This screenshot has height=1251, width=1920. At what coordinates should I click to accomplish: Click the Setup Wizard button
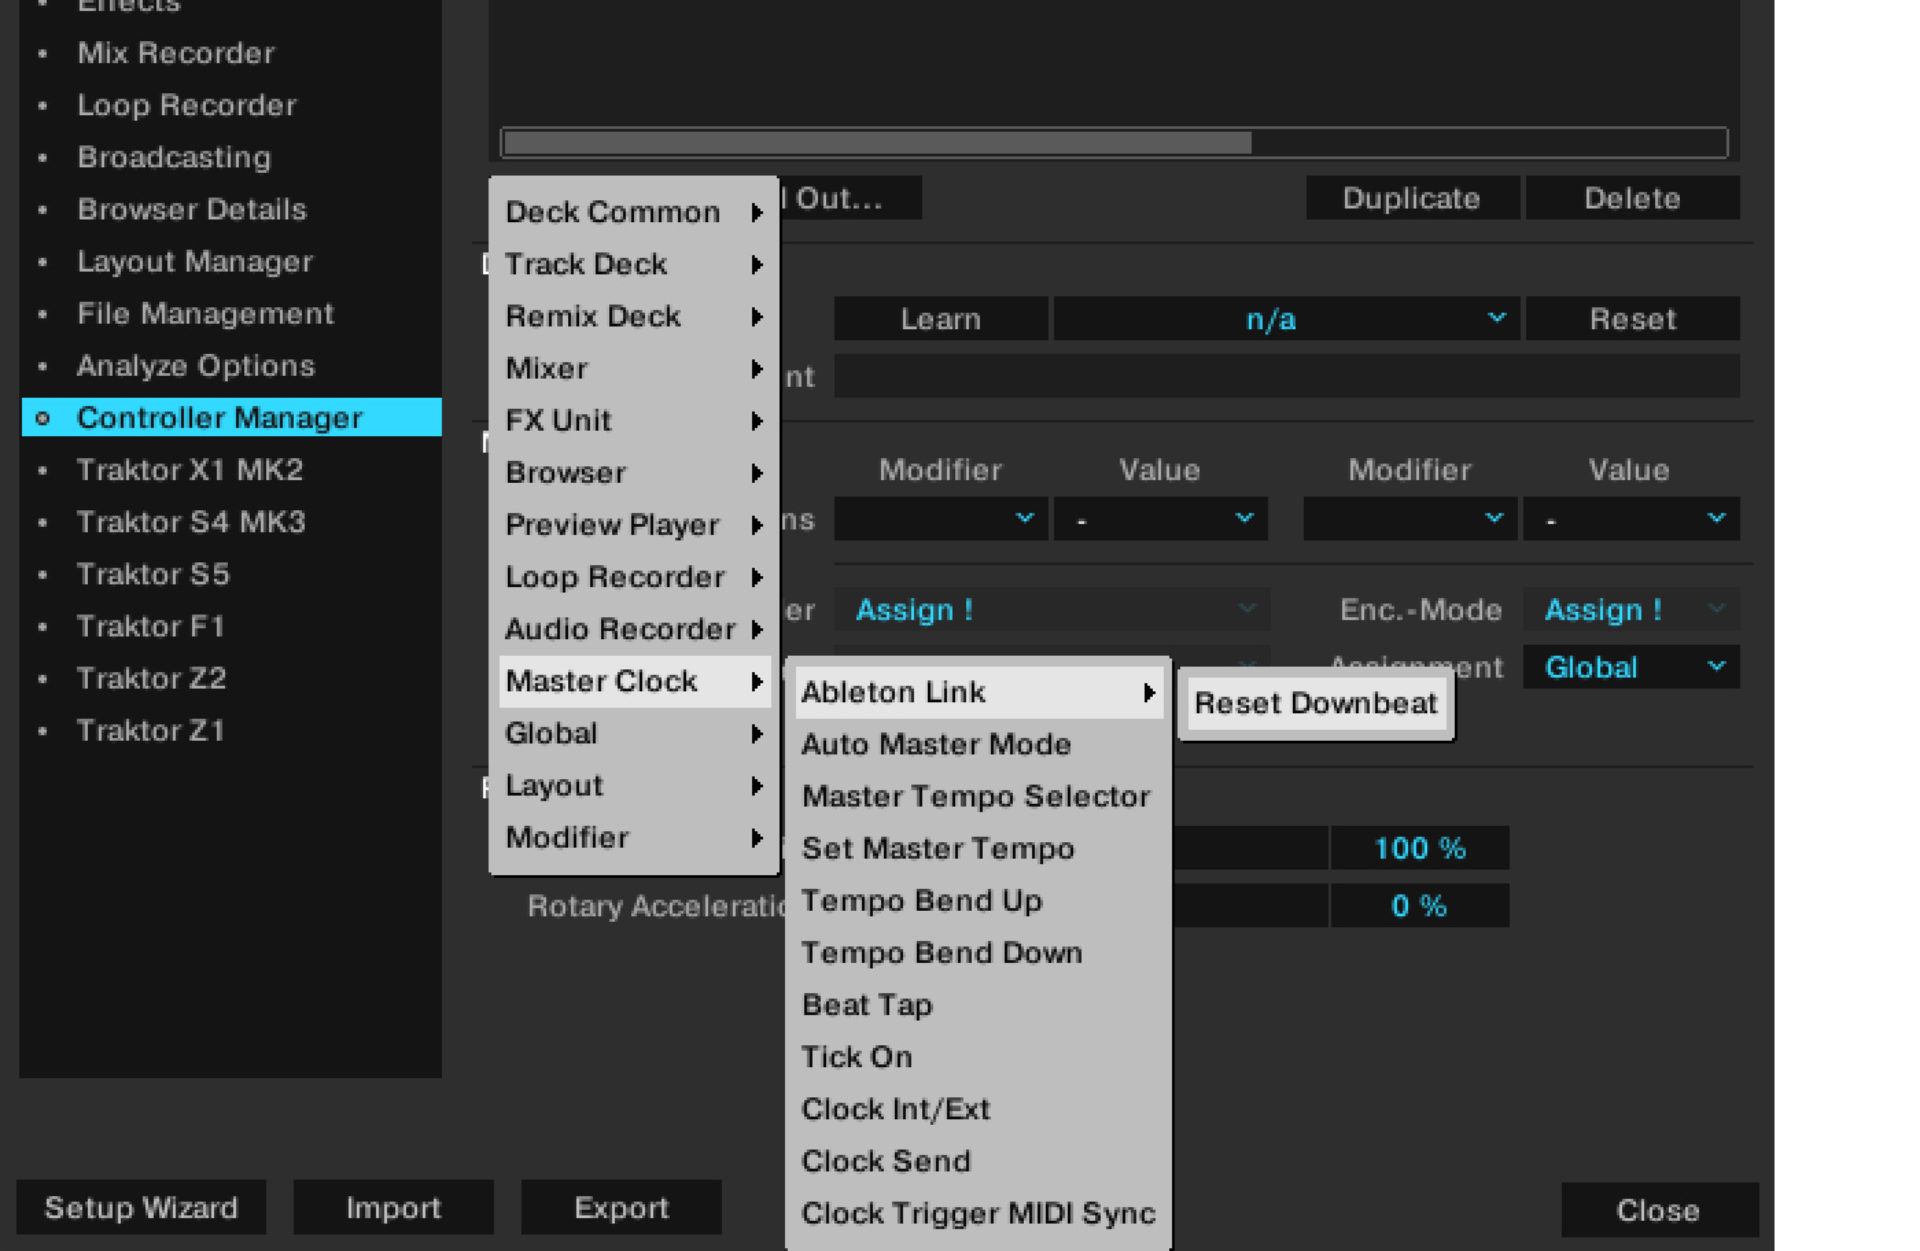(x=141, y=1207)
